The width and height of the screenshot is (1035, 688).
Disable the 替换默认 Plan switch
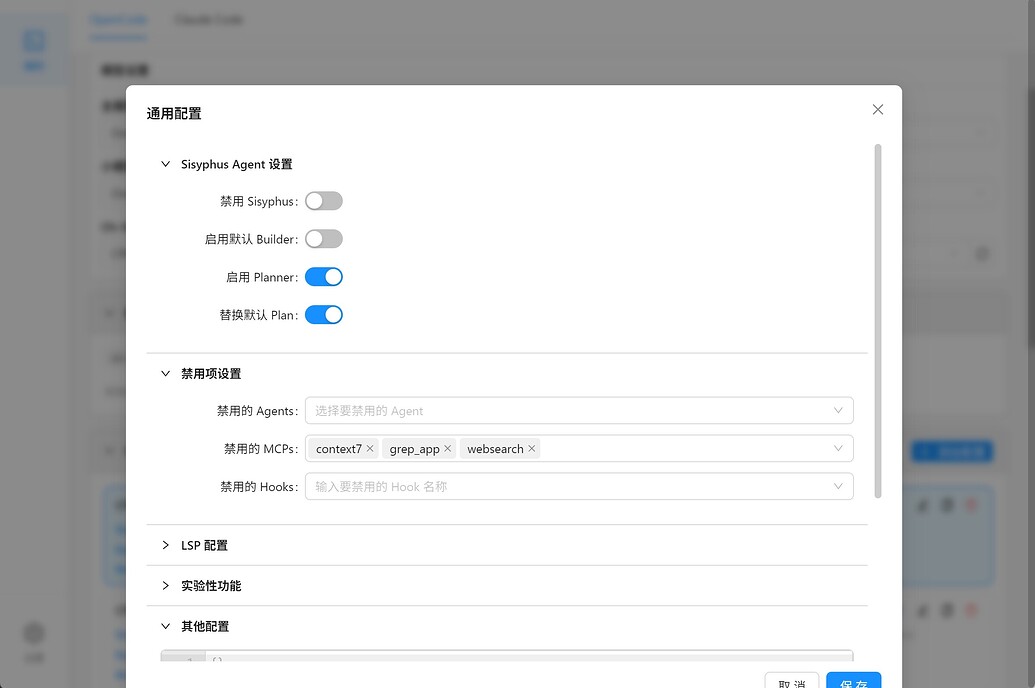[x=323, y=315]
